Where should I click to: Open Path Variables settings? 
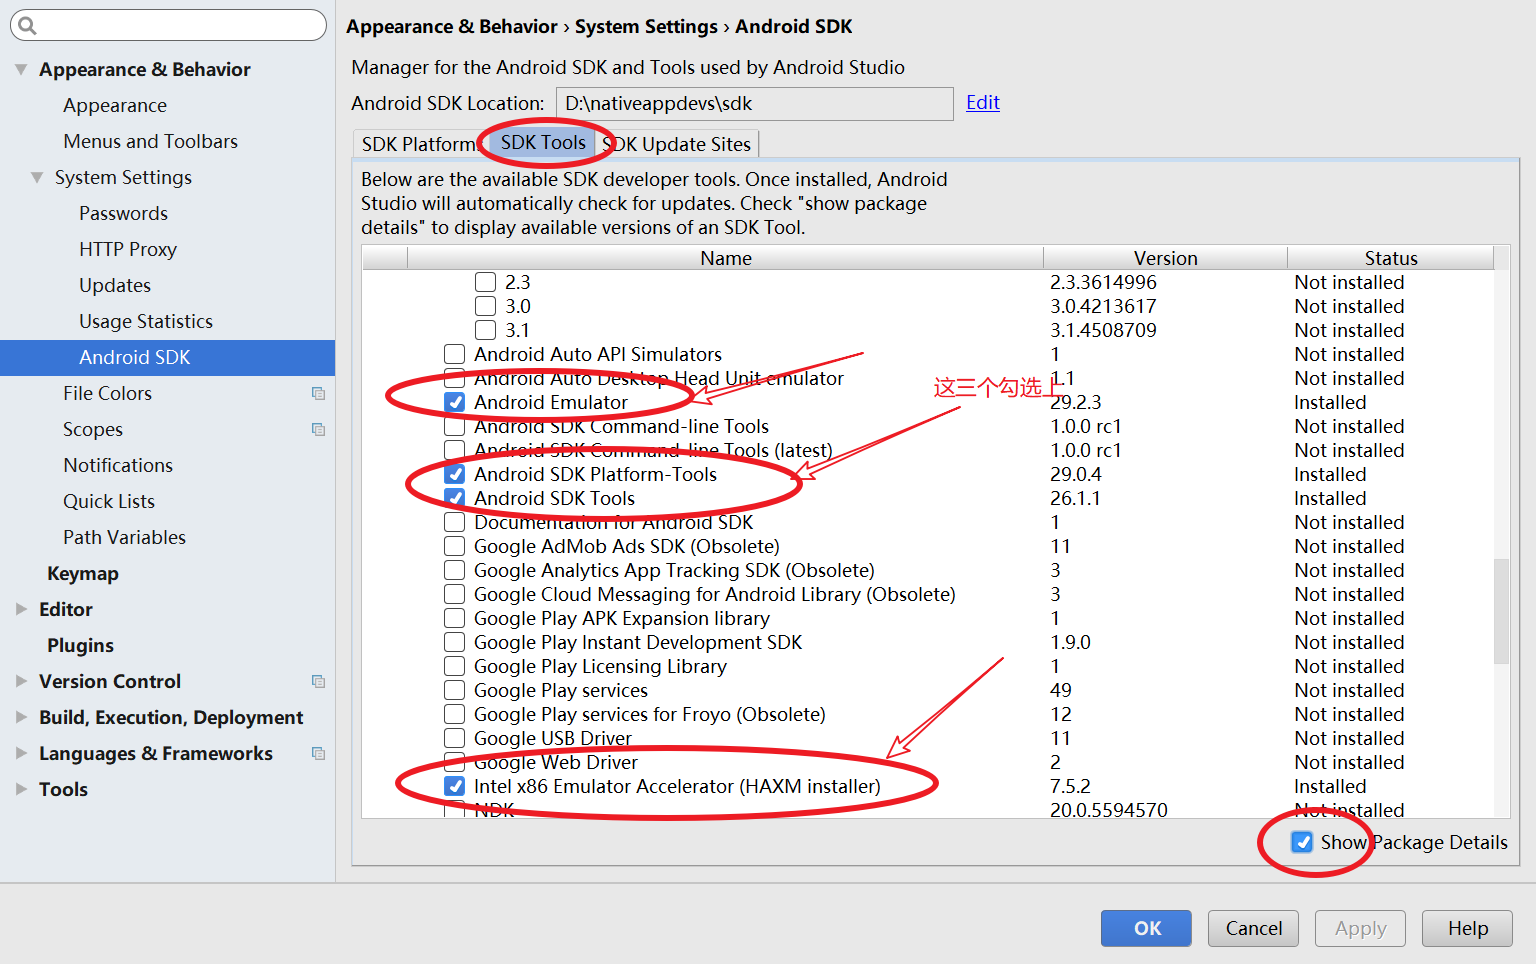coord(124,537)
